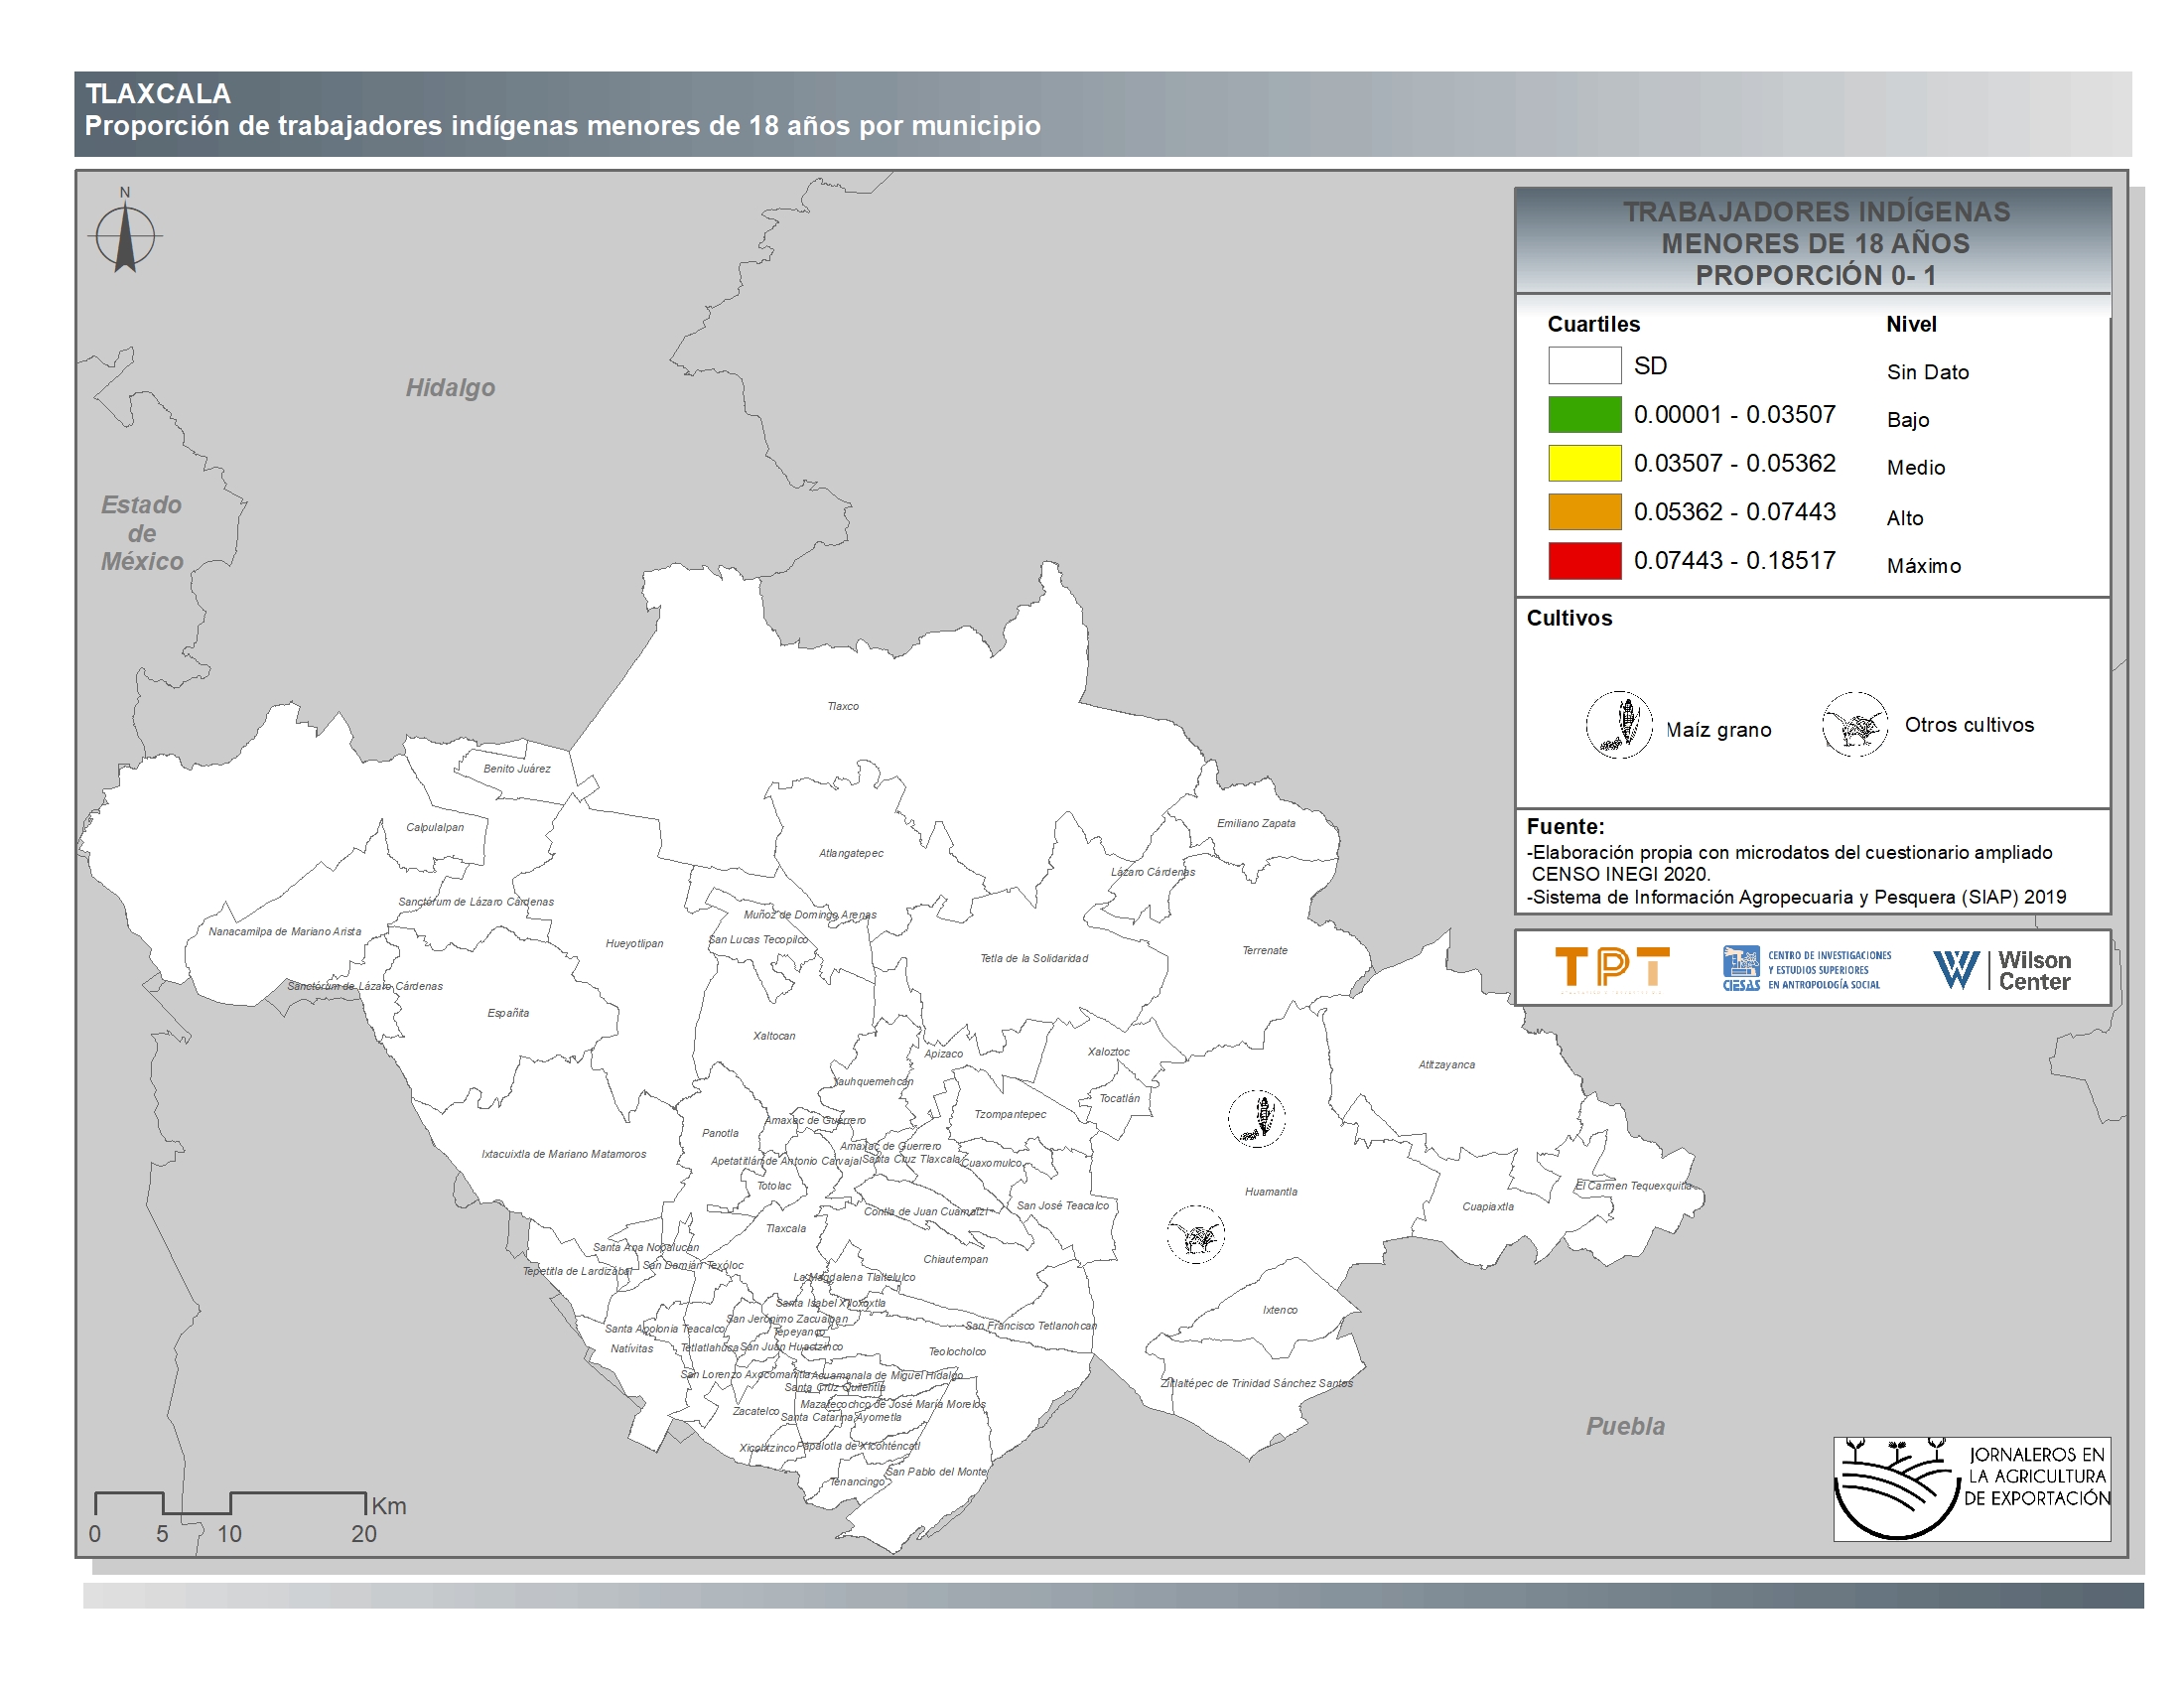Select the green Bajo legend swatch
Viewport: 2184px width, 1688px height.
point(1584,414)
